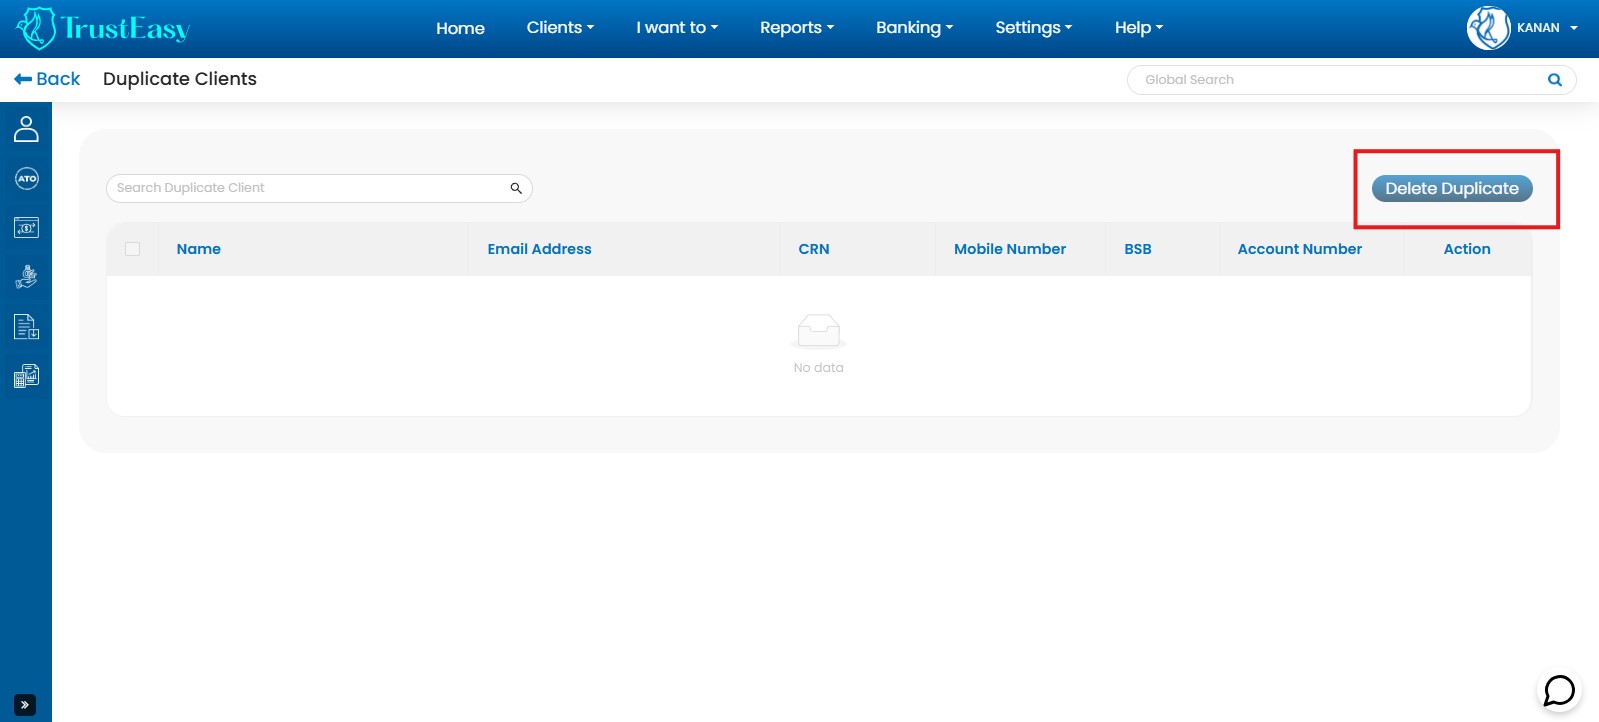This screenshot has width=1599, height=722.
Task: Click the hand holding coins sidebar icon
Action: 26,277
